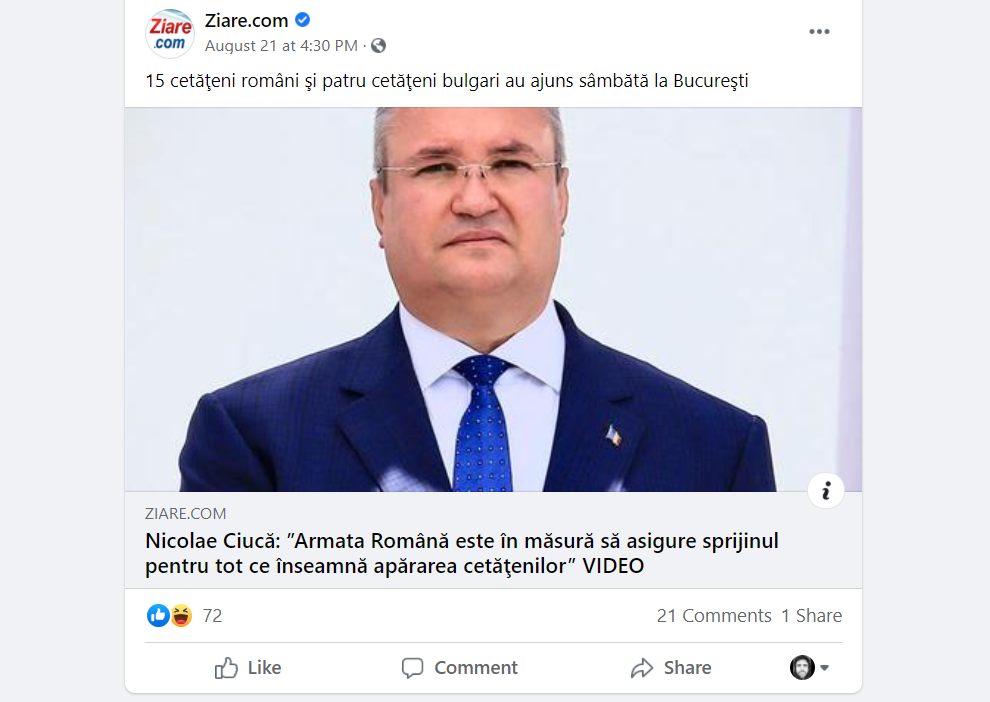Click the globe public audience icon

click(x=378, y=46)
